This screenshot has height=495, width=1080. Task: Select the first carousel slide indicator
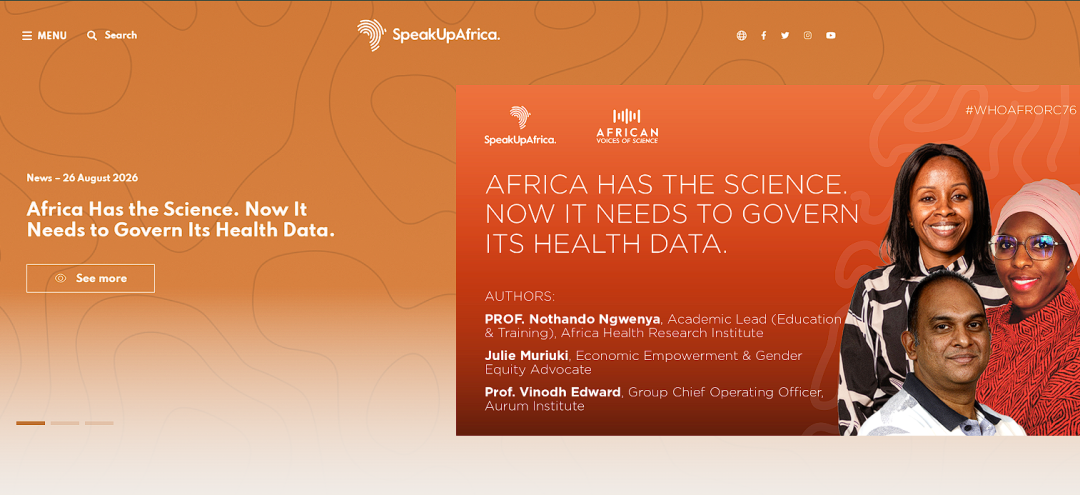point(30,423)
